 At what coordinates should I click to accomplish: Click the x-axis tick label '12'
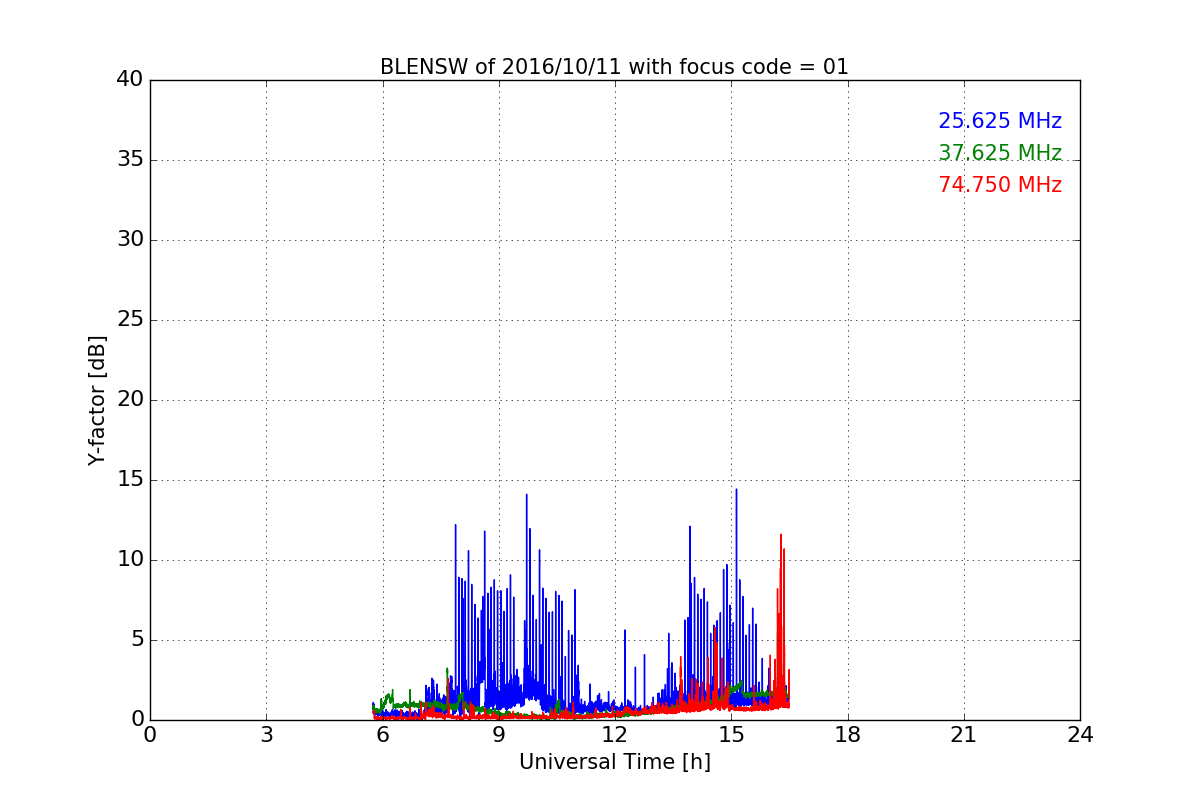point(615,735)
